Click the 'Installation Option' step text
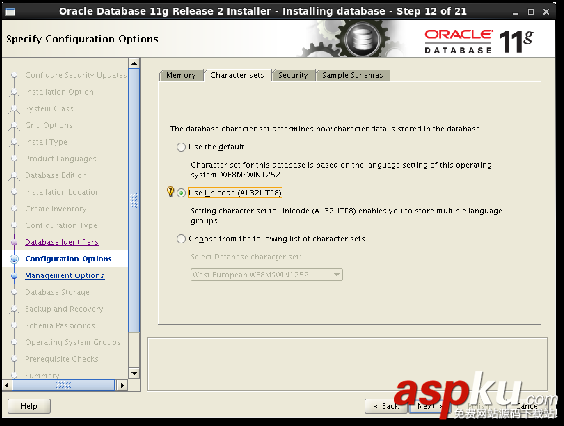This screenshot has width=564, height=426. (x=59, y=92)
